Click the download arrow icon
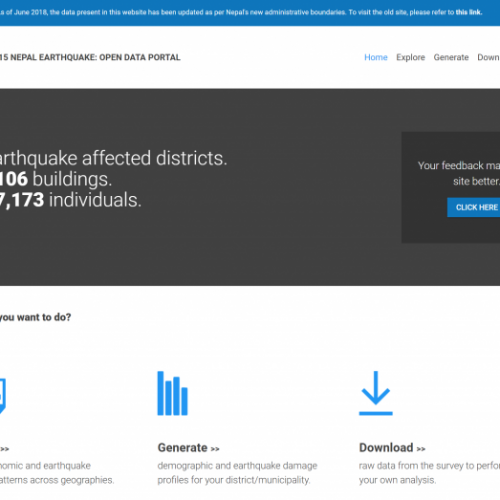Image resolution: width=500 pixels, height=500 pixels. [376, 393]
